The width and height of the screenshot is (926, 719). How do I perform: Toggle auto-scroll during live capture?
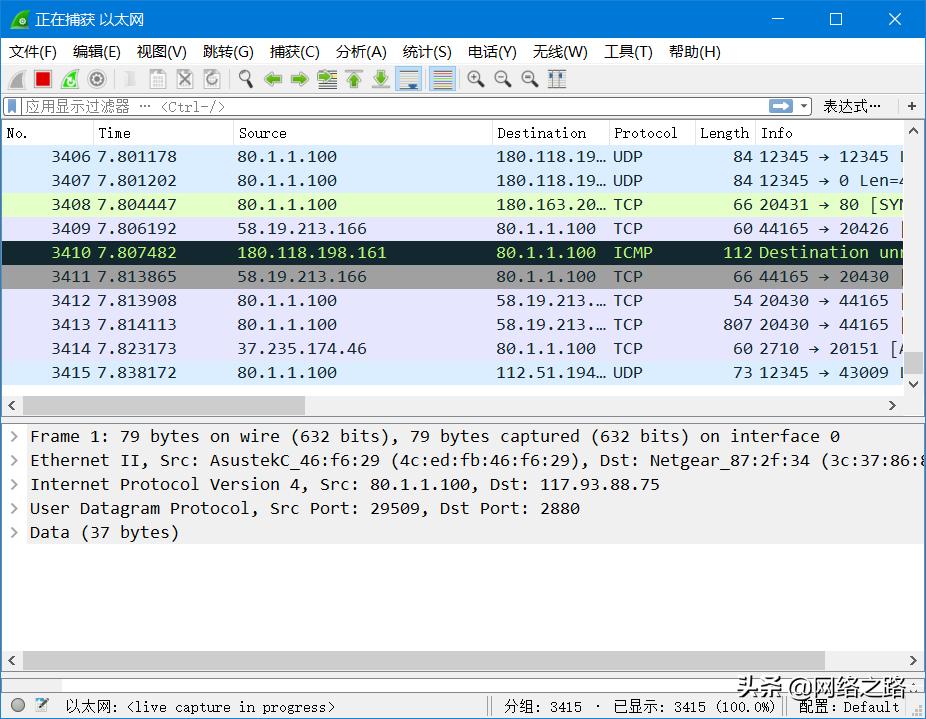tap(408, 79)
